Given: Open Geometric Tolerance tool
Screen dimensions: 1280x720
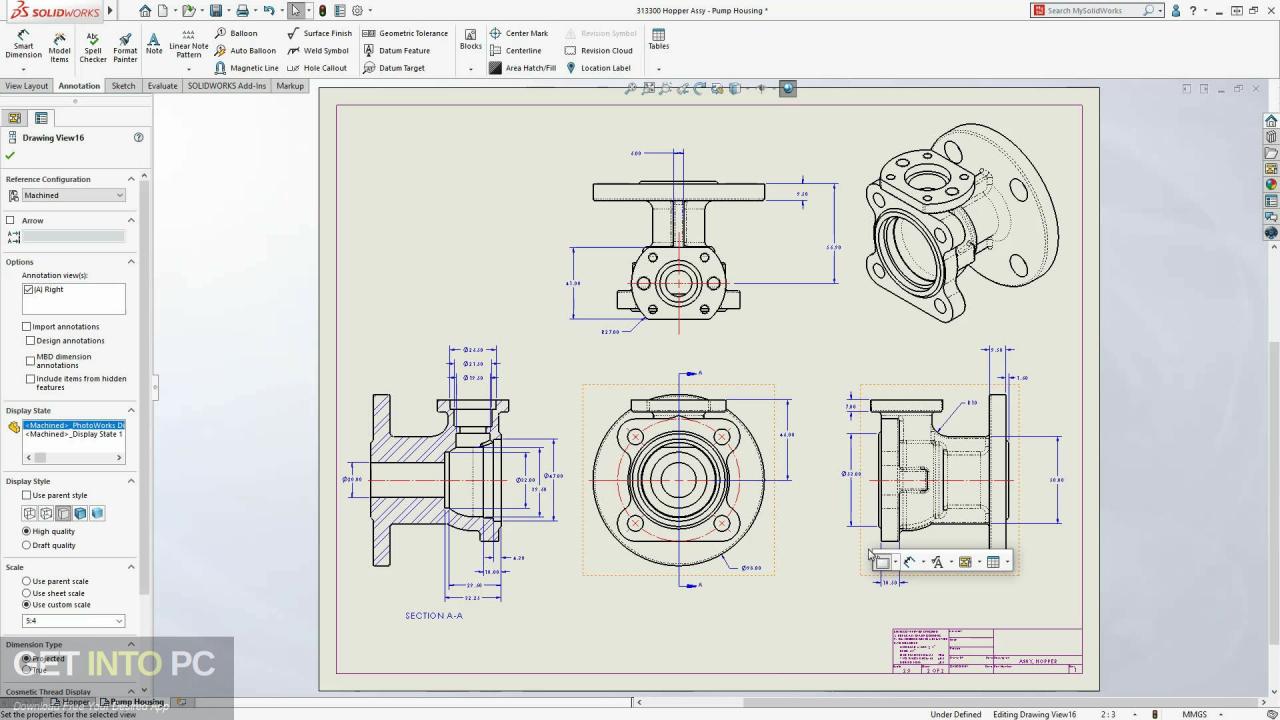Looking at the screenshot, I should coord(405,33).
